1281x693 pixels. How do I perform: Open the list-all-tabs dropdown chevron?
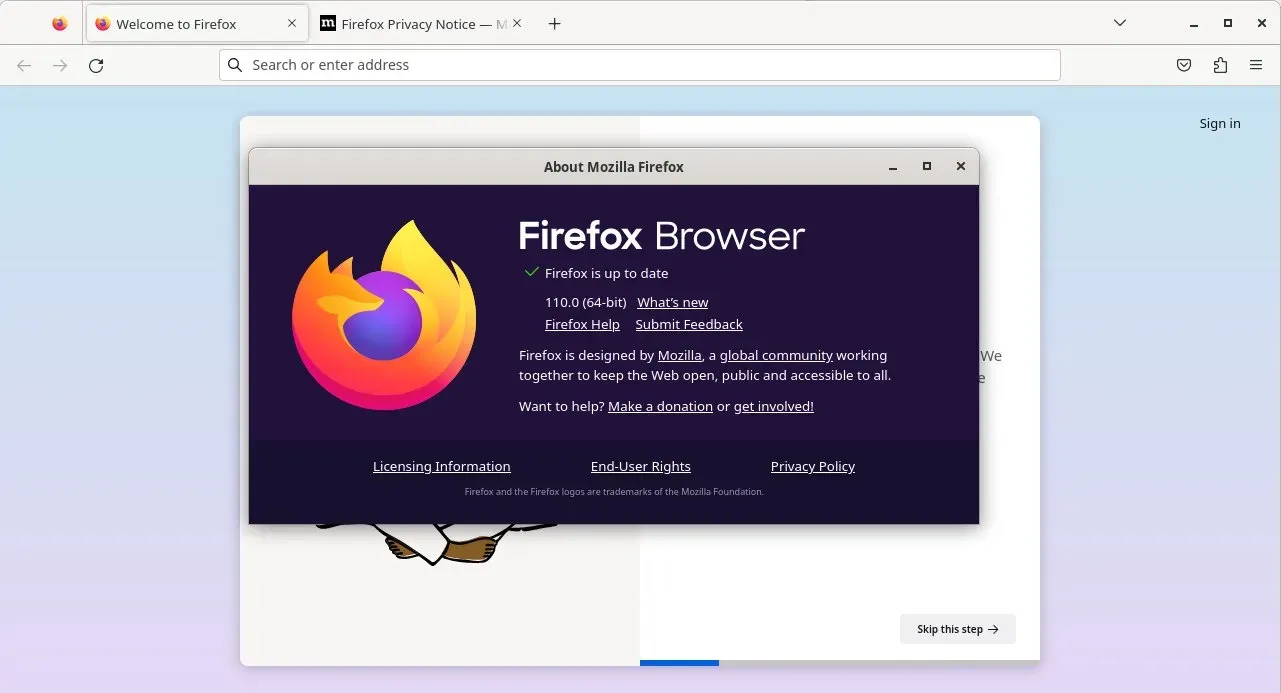1119,22
